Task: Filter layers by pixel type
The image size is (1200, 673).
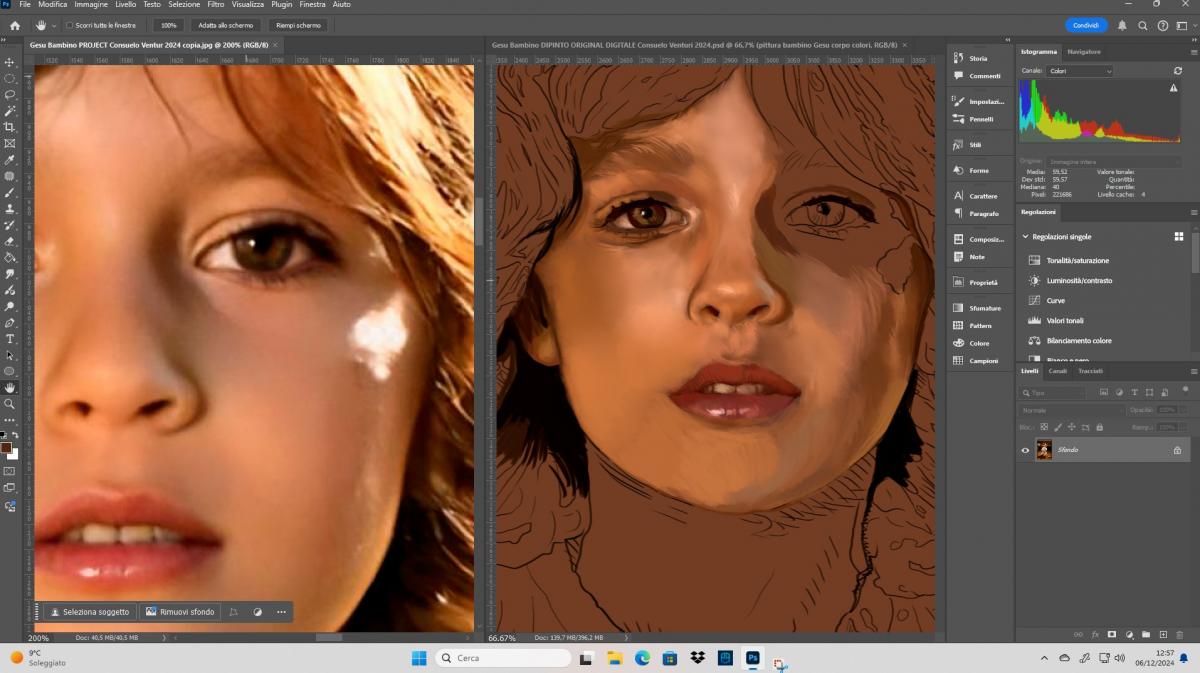Action: (1103, 393)
